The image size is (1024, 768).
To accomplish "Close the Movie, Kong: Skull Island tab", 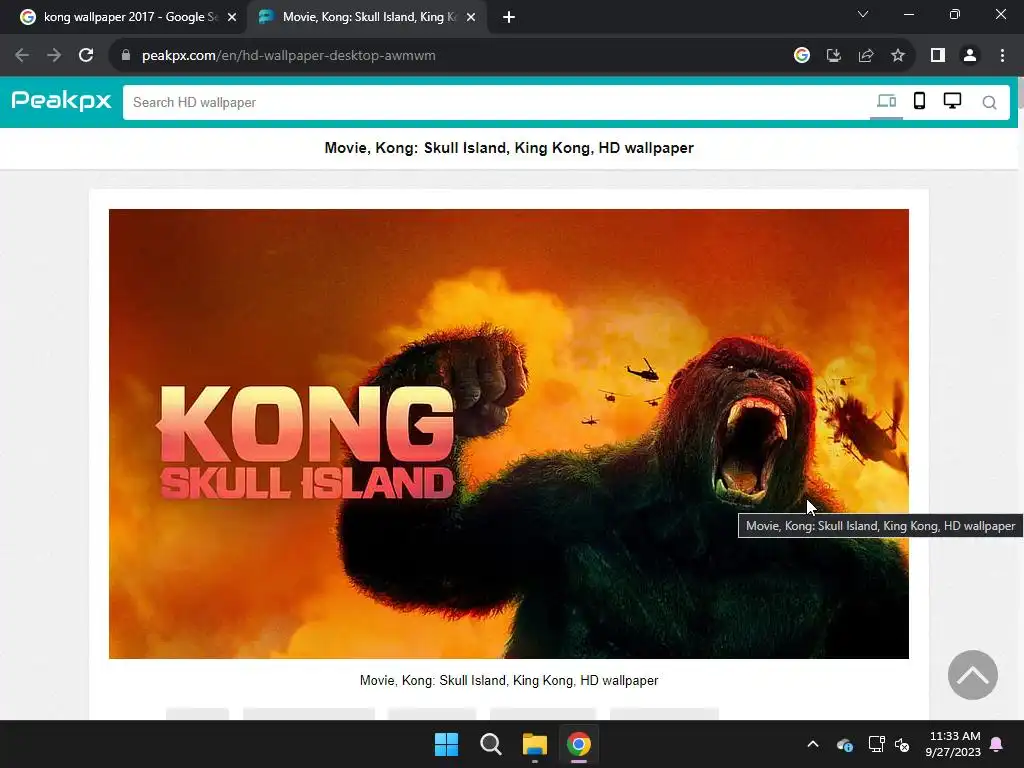I will point(471,17).
